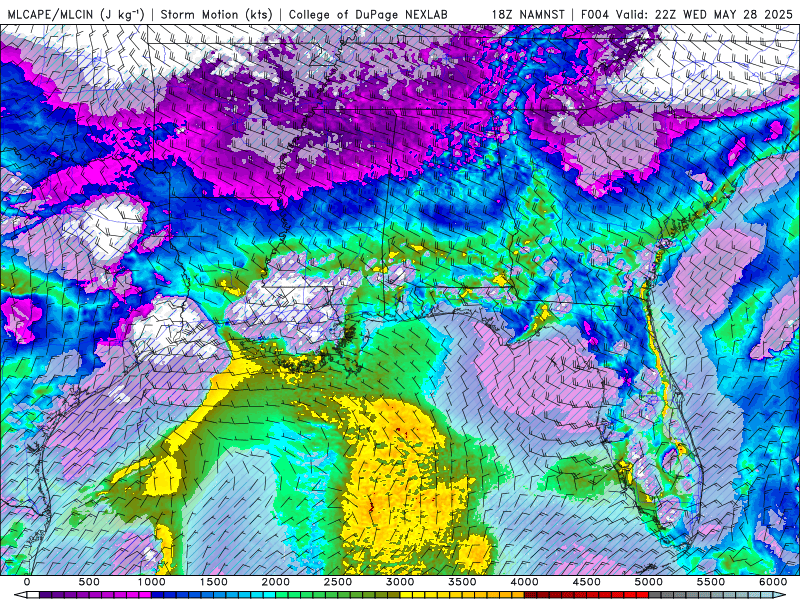Image resolution: width=800 pixels, height=600 pixels.
Task: Click the gray swatch just above 5000
Action: (x=655, y=595)
